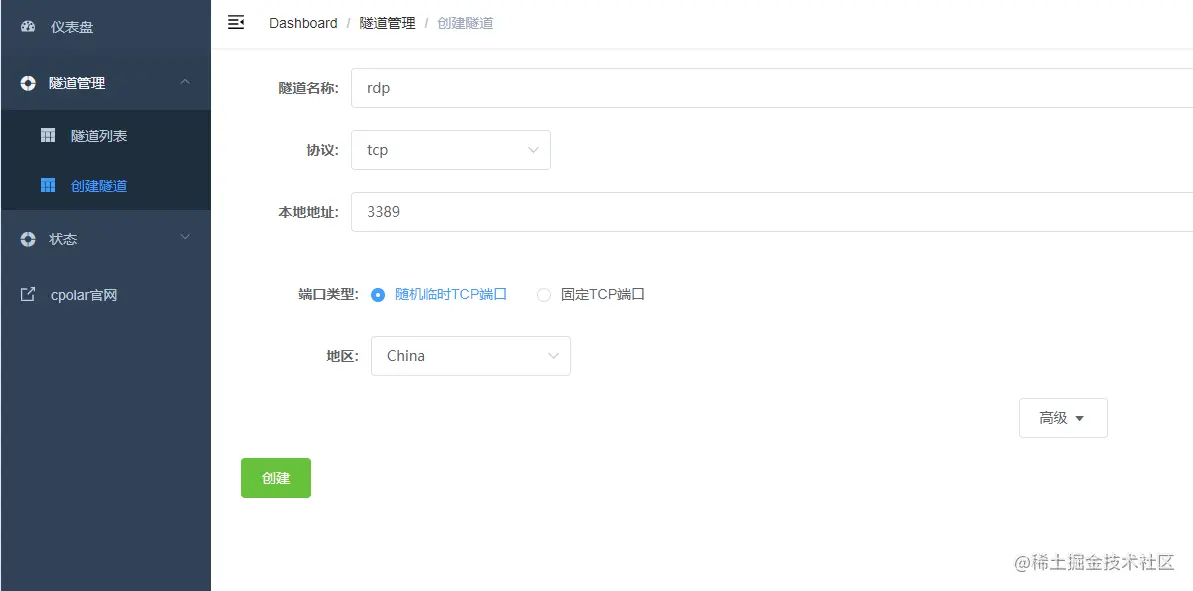Click 隧道管理 in the breadcrumb
Viewport: 1193px width, 591px height.
pos(387,23)
